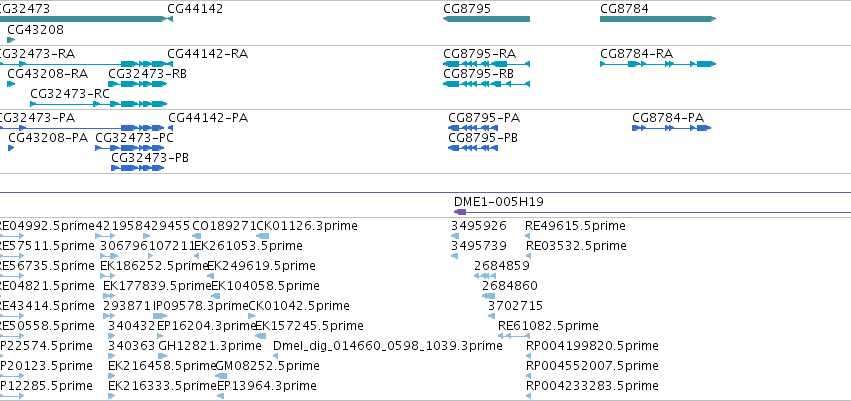
Task: Click the CG43208 gene name label
Action: (35, 29)
